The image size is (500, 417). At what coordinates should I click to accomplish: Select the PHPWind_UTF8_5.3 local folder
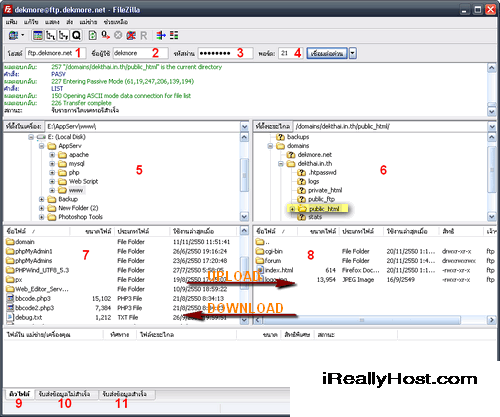[x=42, y=270]
